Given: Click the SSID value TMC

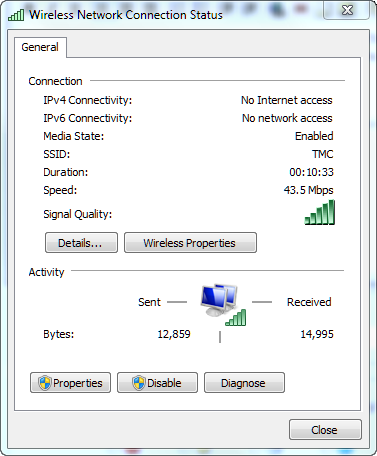Looking at the screenshot, I should pos(322,154).
